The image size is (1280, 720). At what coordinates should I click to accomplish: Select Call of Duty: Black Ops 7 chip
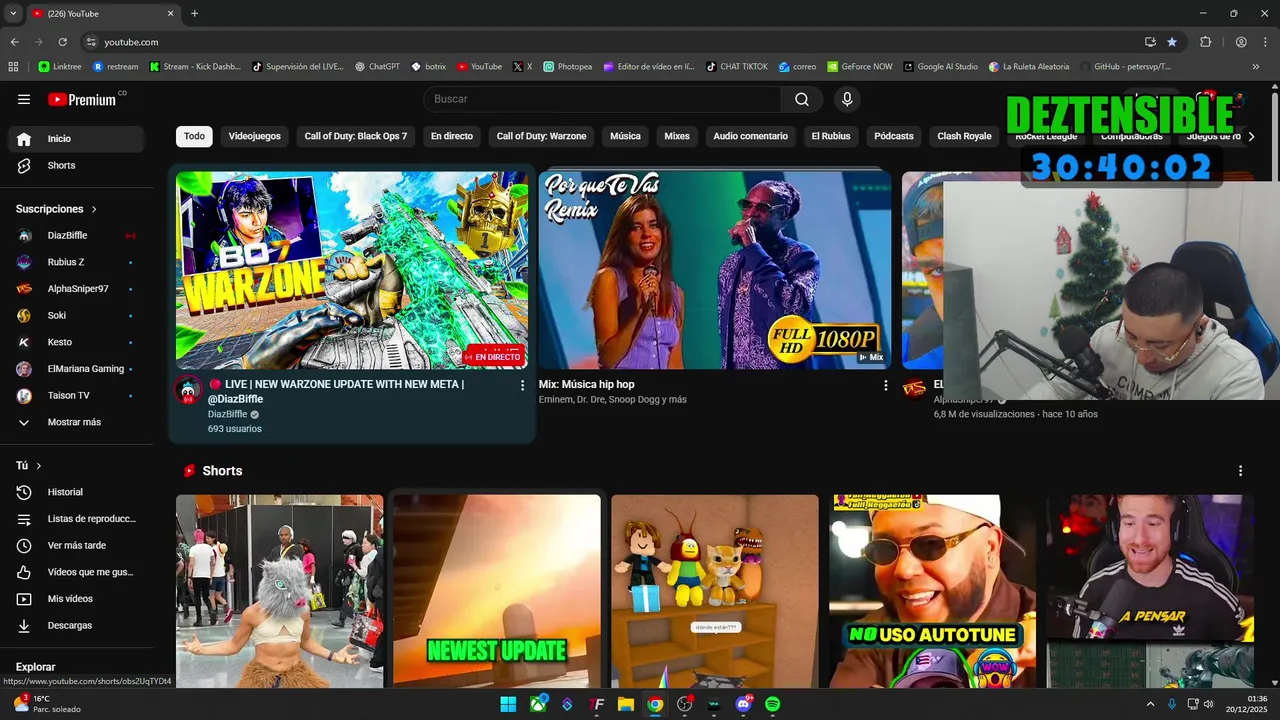[x=356, y=136]
